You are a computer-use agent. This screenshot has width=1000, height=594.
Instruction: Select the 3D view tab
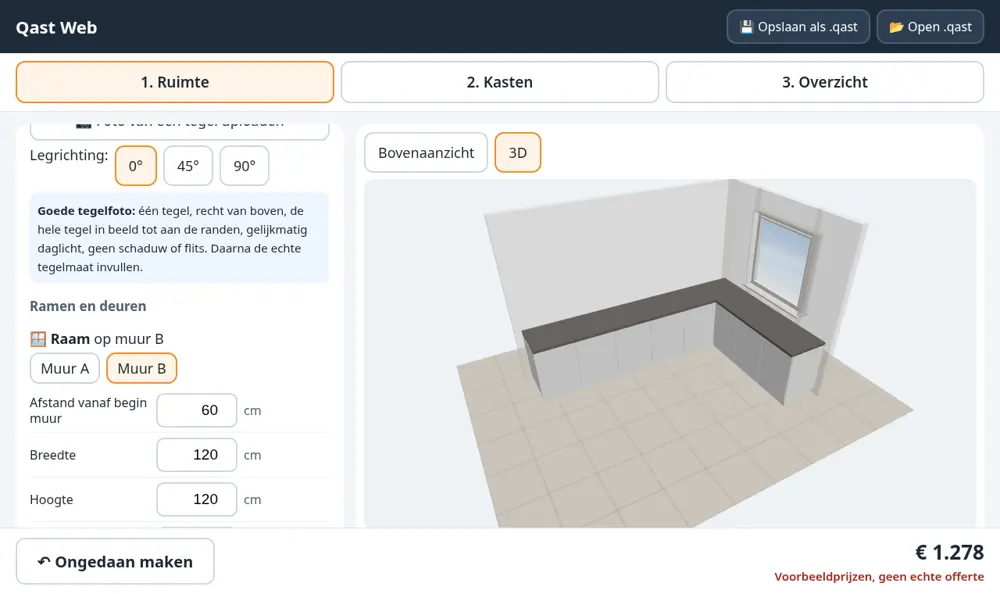tap(518, 152)
